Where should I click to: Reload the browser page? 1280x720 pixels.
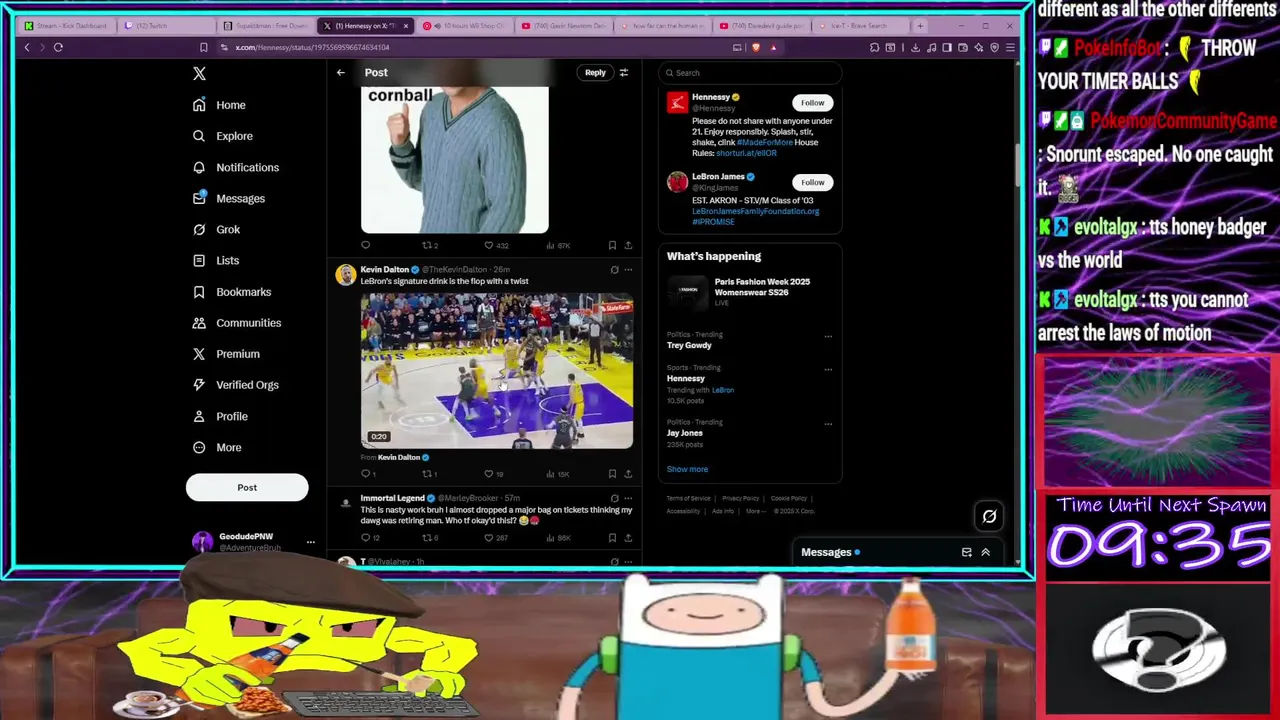(58, 47)
